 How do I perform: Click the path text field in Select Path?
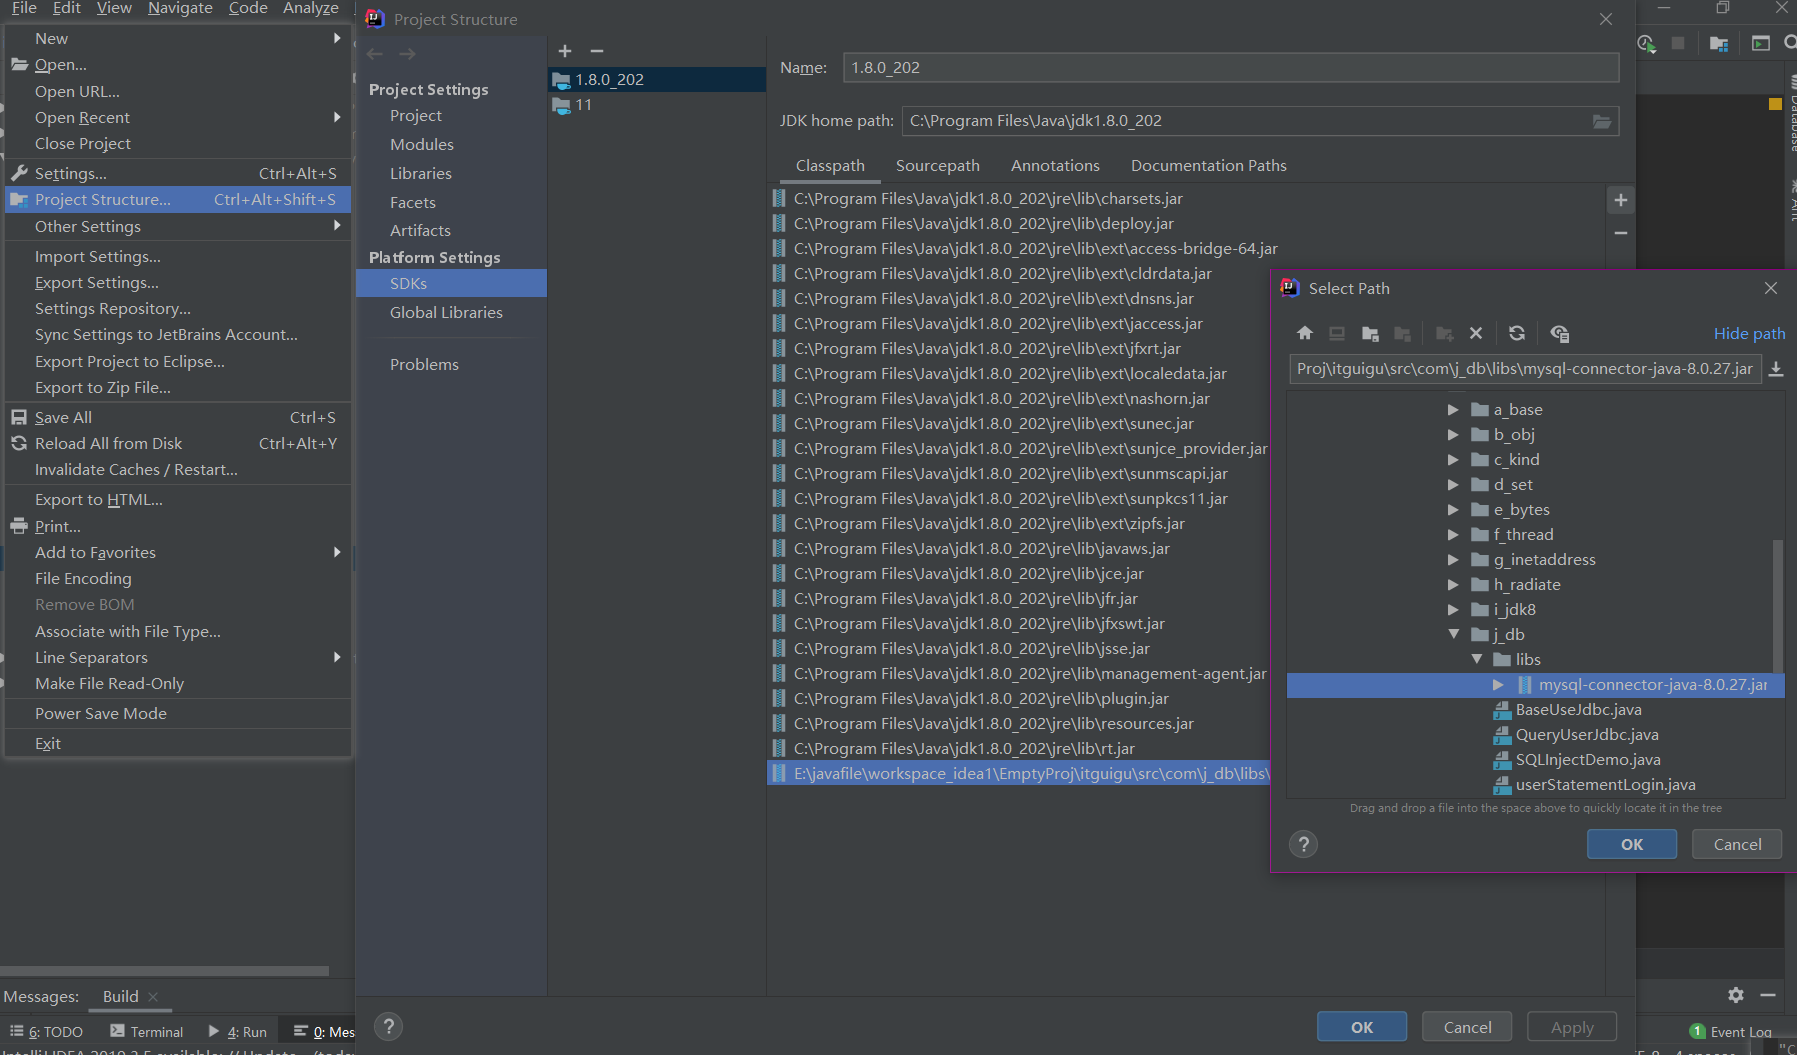tap(1525, 369)
